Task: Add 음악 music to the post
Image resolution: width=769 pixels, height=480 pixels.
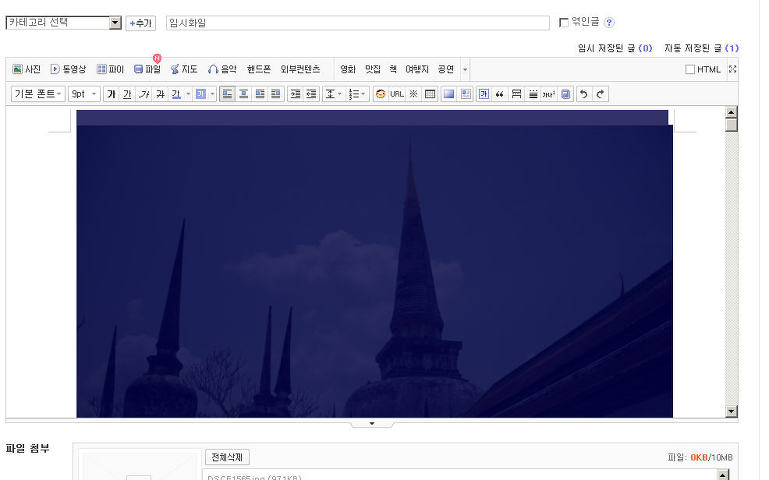Action: pyautogui.click(x=222, y=69)
